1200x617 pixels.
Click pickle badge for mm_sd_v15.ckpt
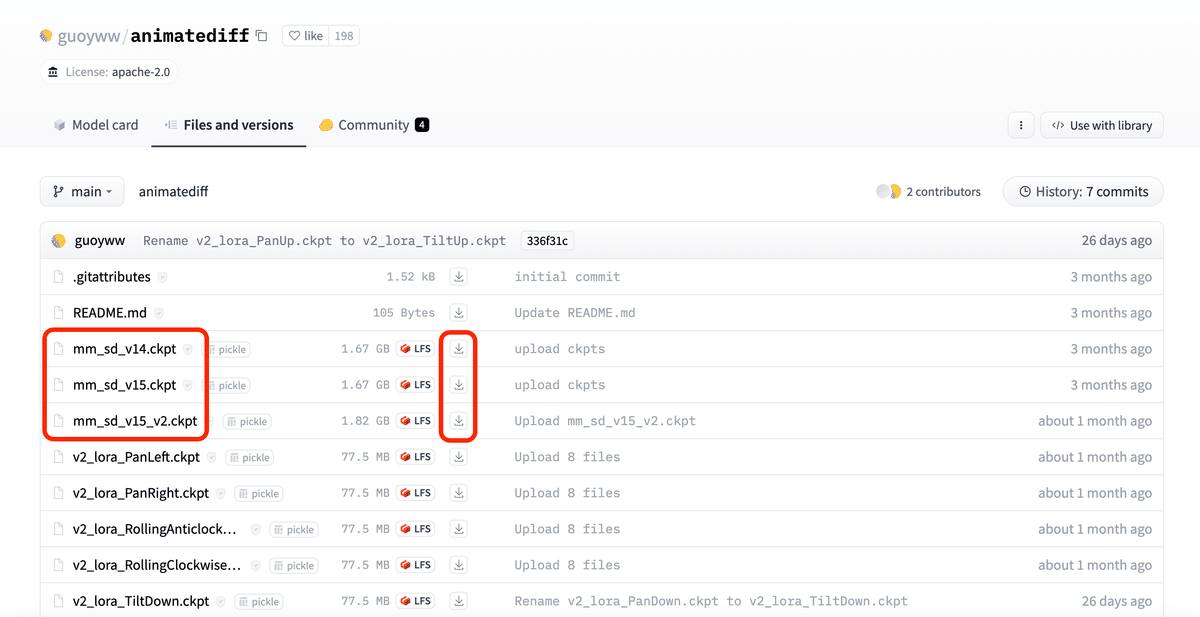226,386
